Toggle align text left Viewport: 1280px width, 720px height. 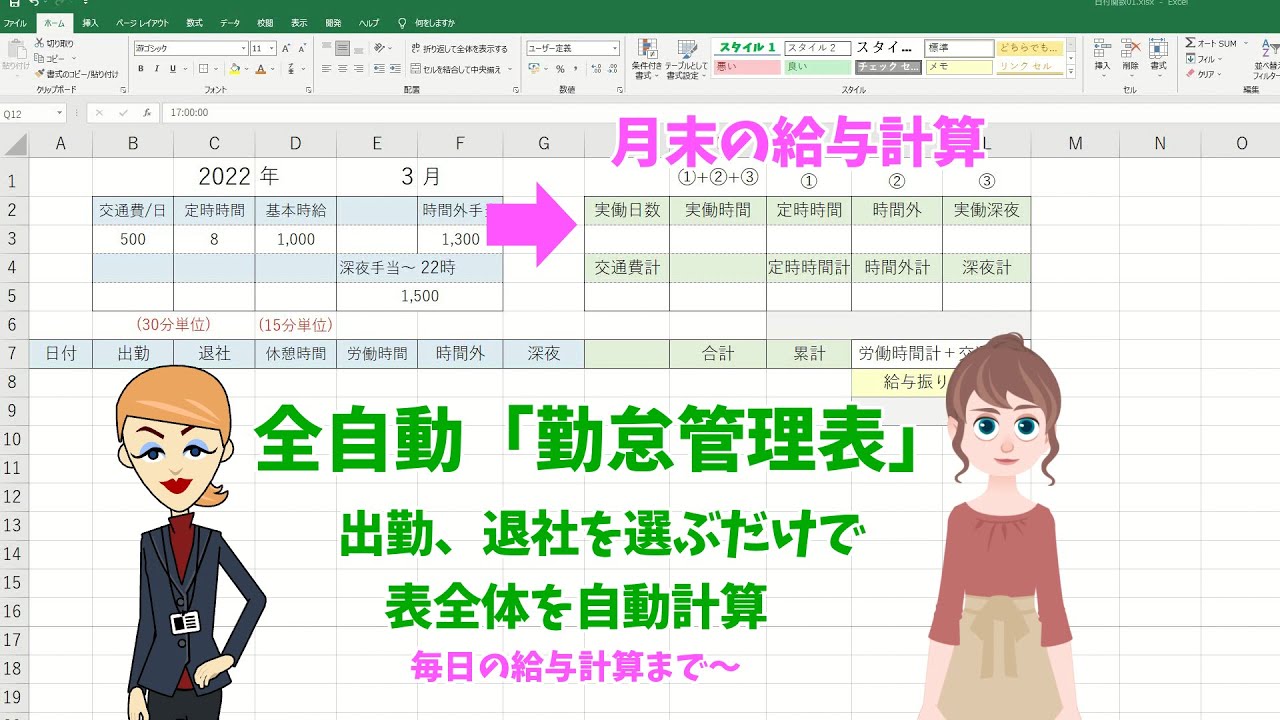tap(327, 69)
